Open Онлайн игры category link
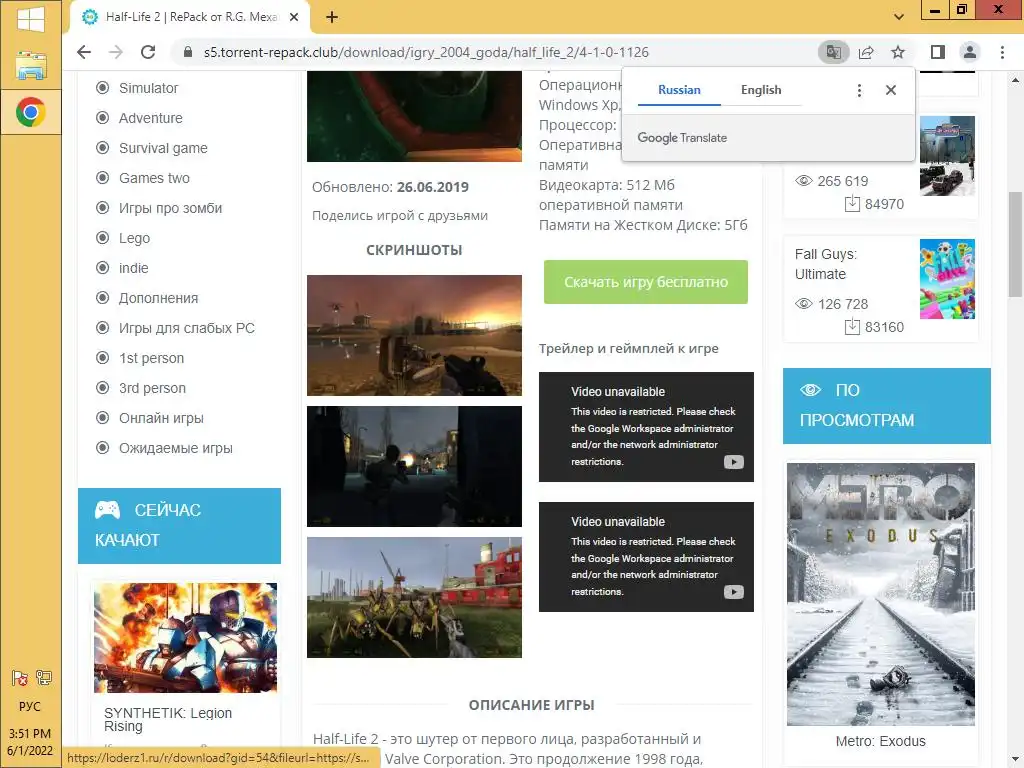 click(161, 418)
